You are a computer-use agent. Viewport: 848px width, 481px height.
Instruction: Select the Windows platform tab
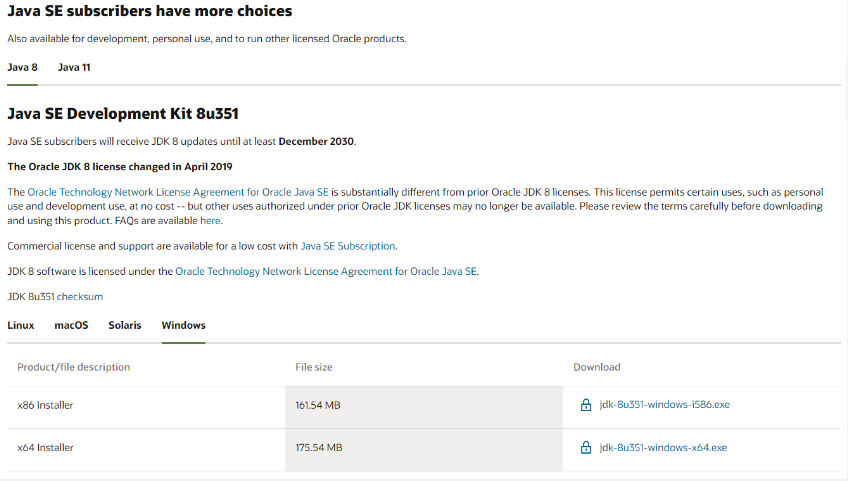pyautogui.click(x=183, y=325)
